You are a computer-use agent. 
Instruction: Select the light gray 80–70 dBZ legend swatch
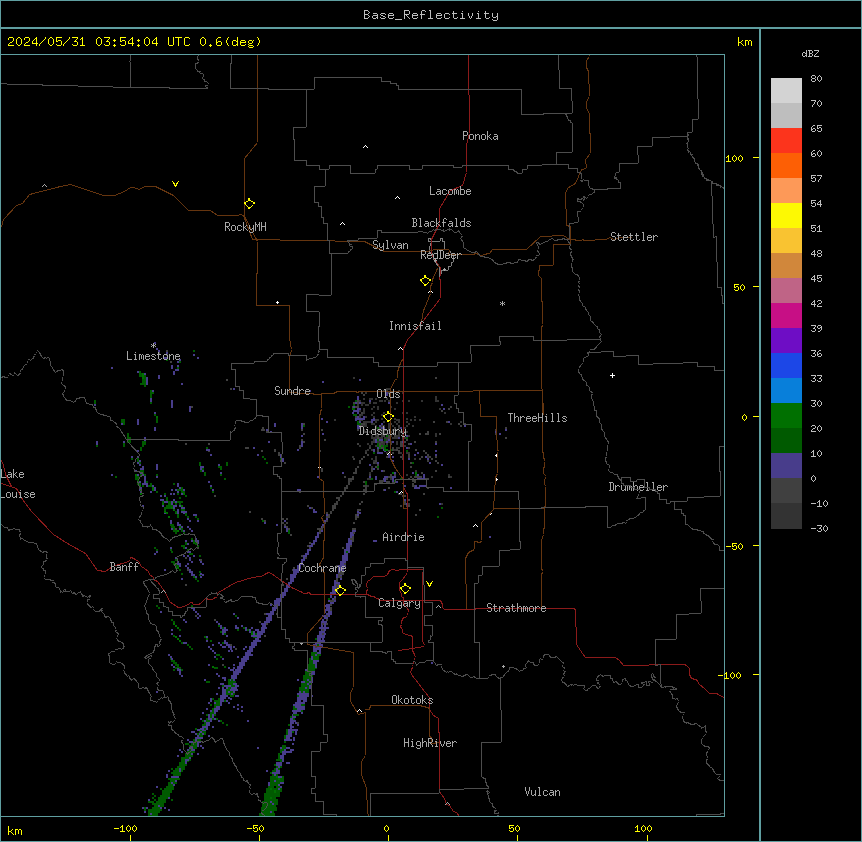coord(786,91)
